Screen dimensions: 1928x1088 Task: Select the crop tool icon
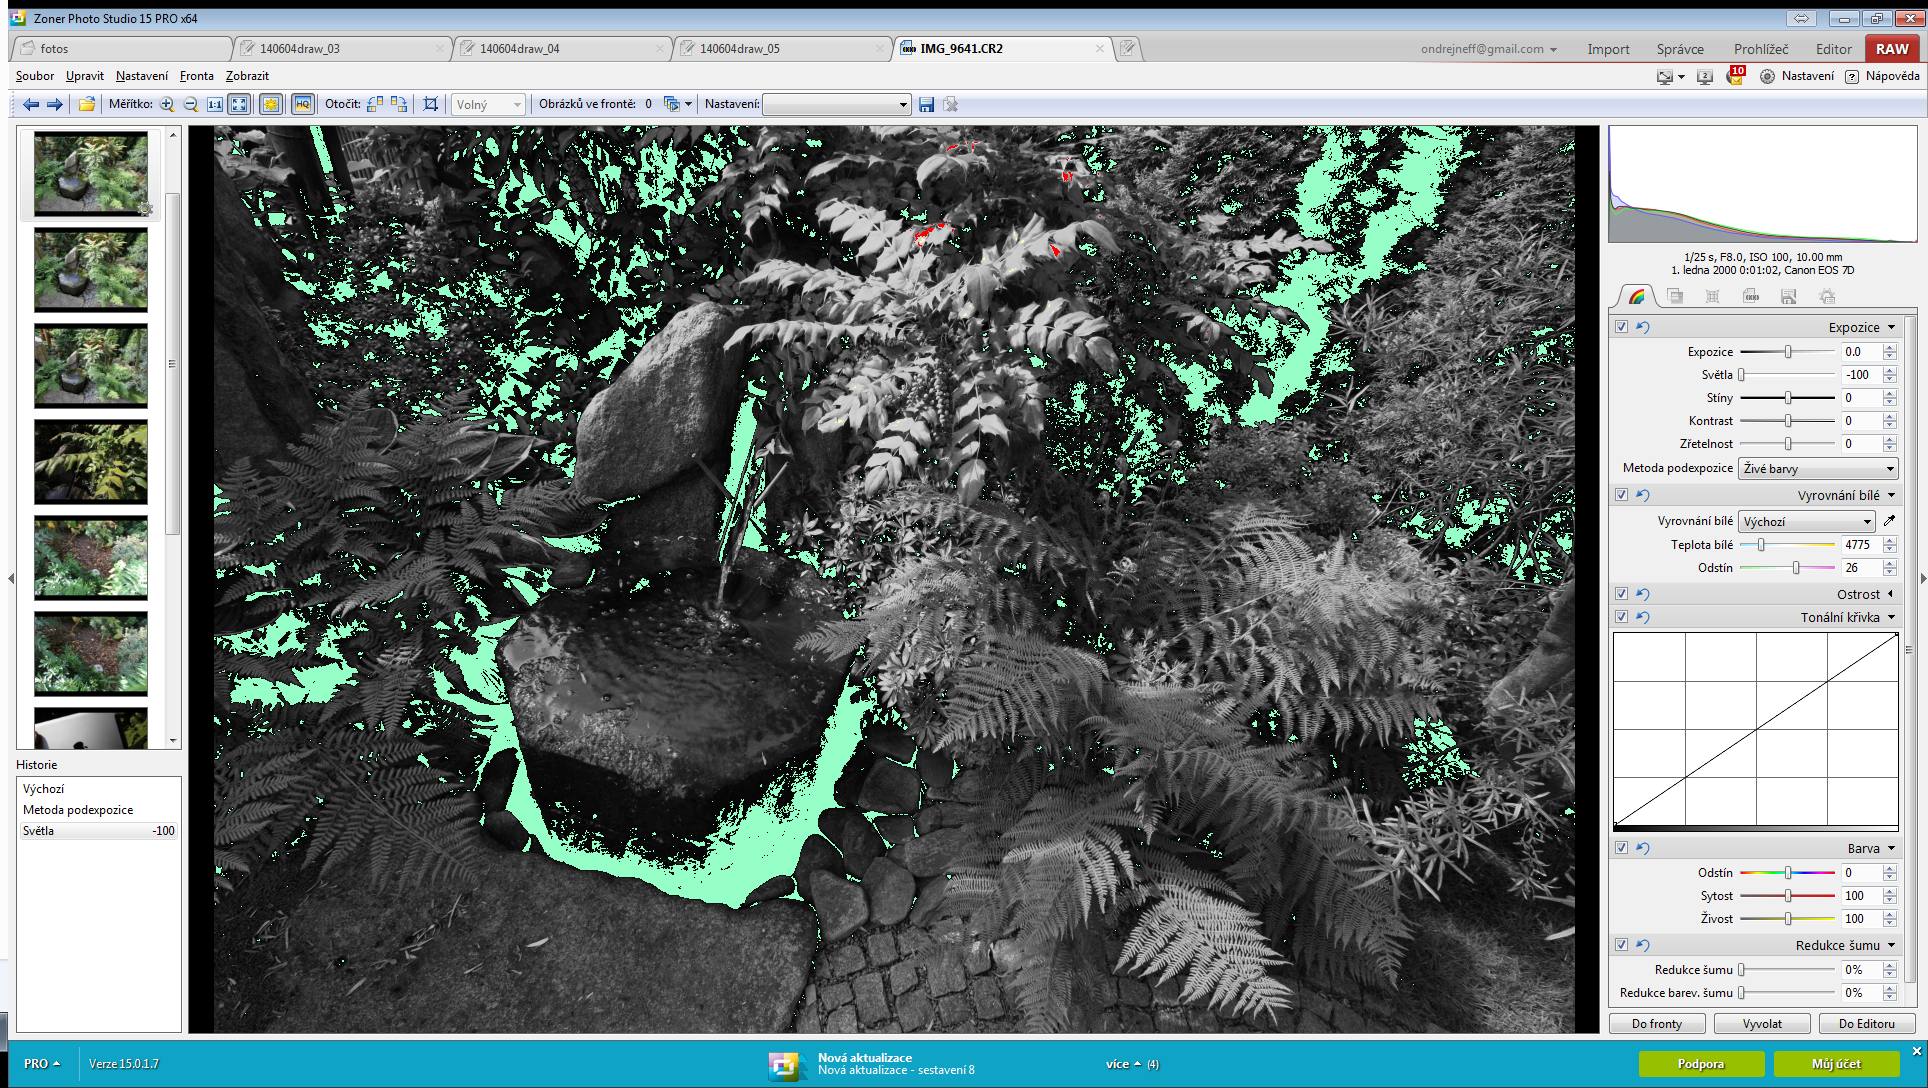(431, 104)
